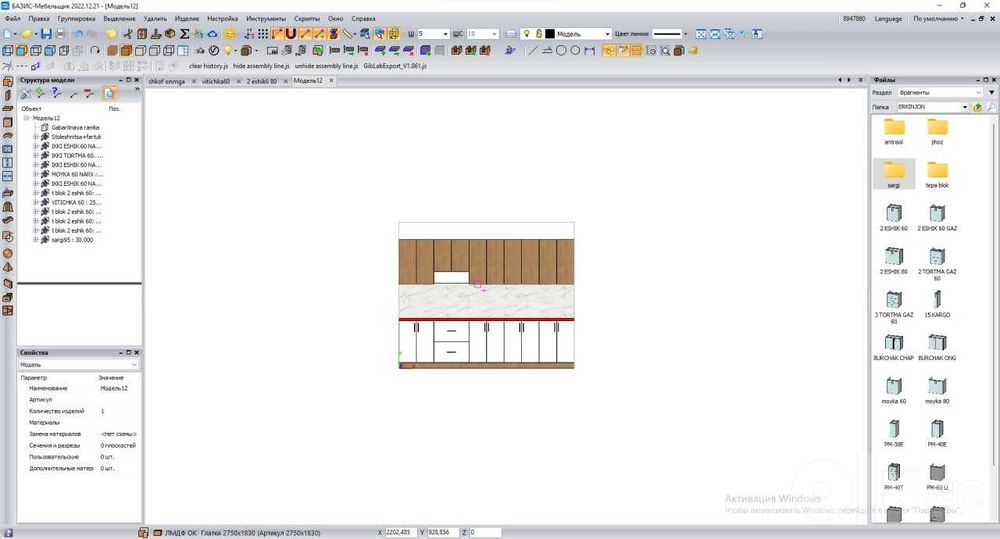
Task: Open the Настройка menu
Action: click(x=223, y=18)
